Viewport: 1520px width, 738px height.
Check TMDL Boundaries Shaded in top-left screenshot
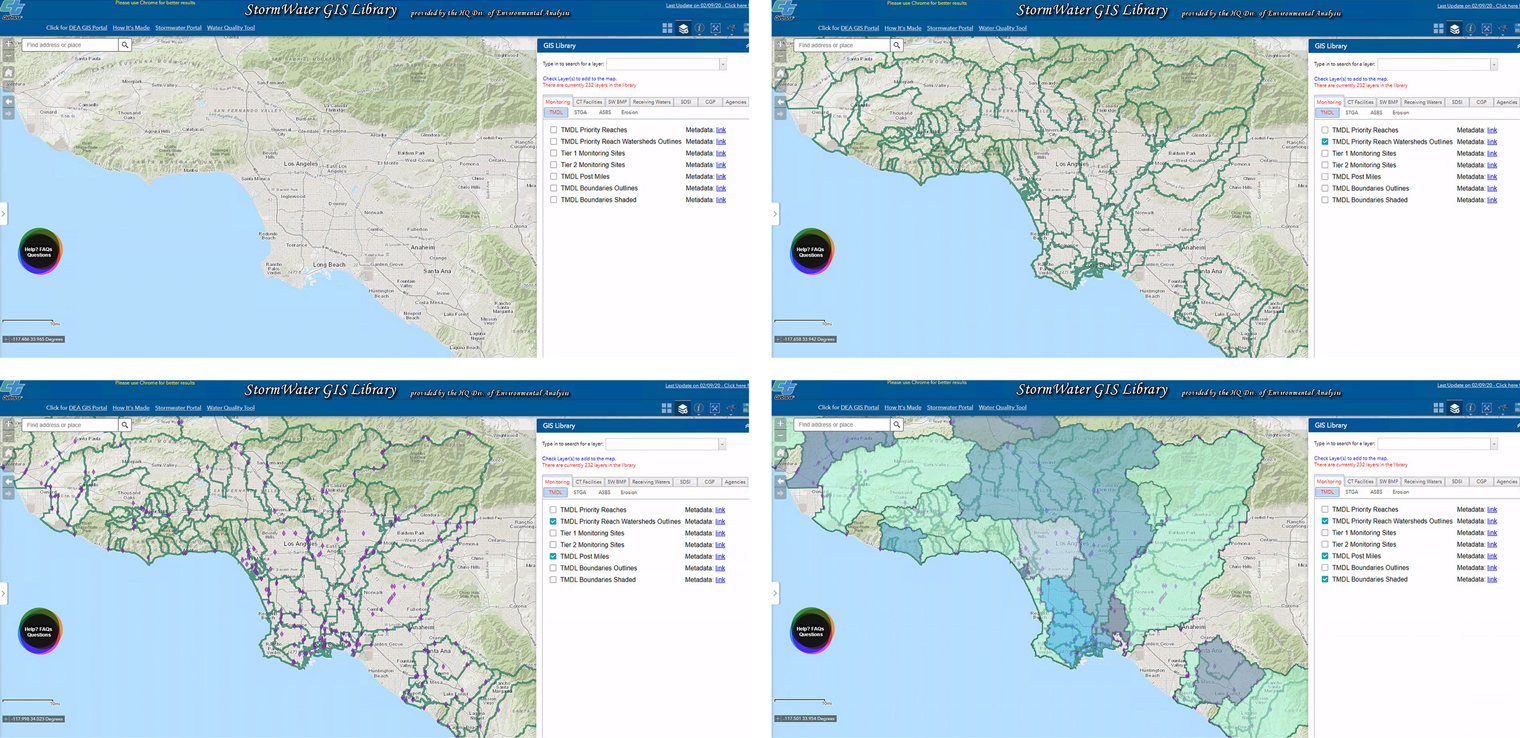554,200
